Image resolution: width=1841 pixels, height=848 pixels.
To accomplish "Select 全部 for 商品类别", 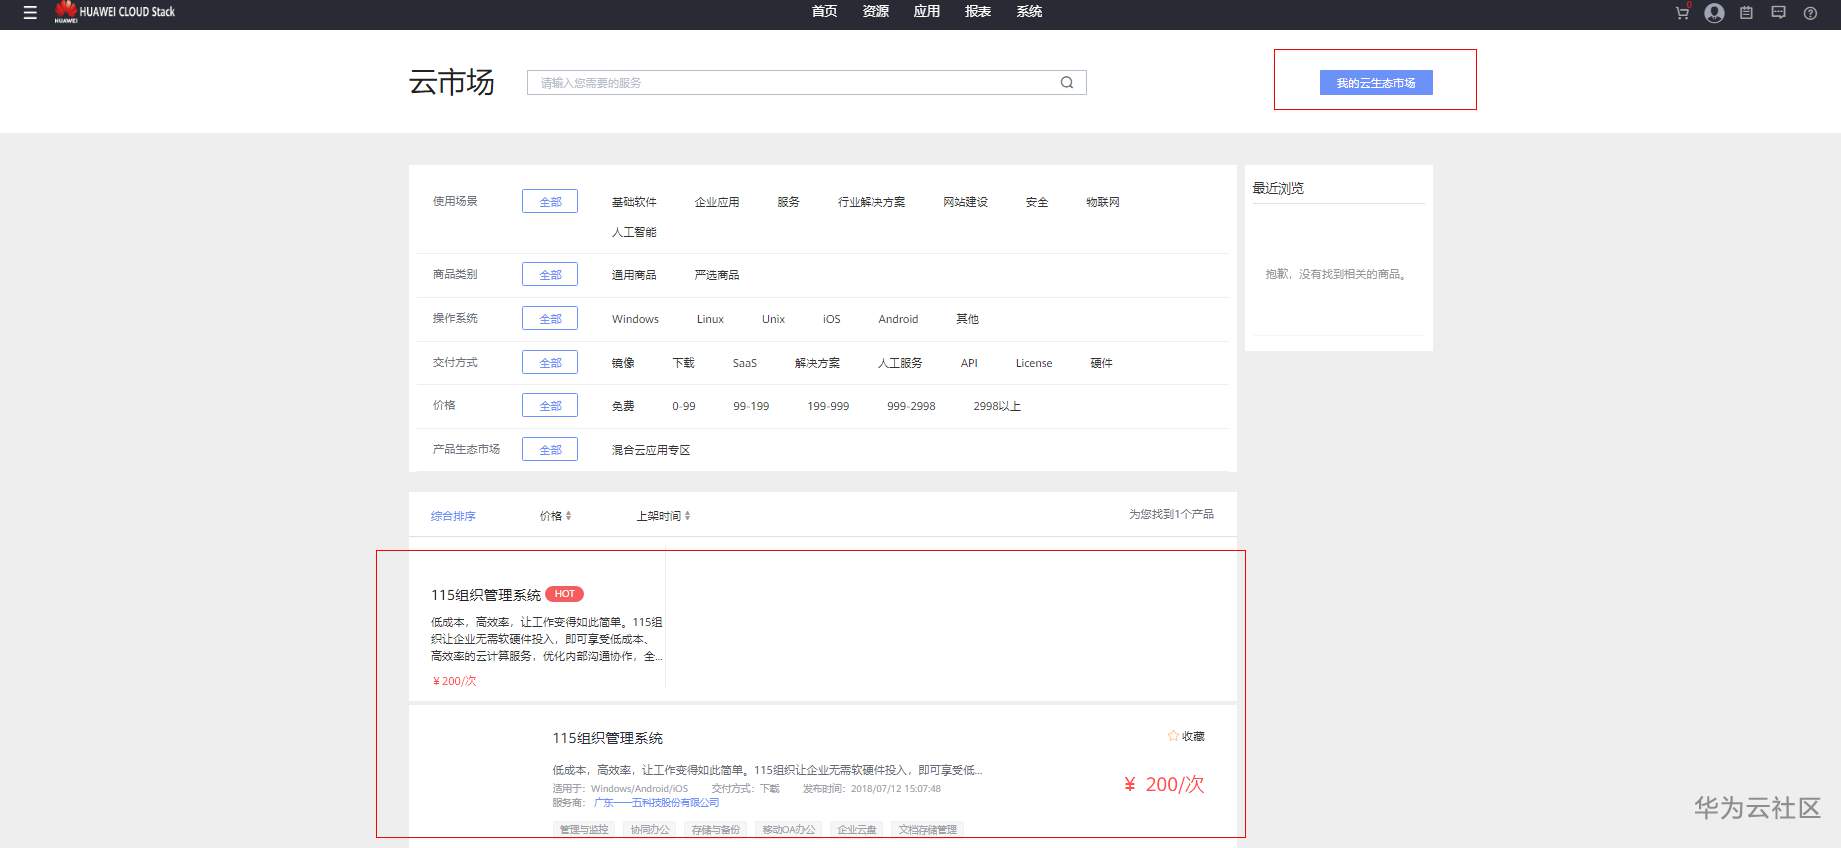I will [550, 275].
